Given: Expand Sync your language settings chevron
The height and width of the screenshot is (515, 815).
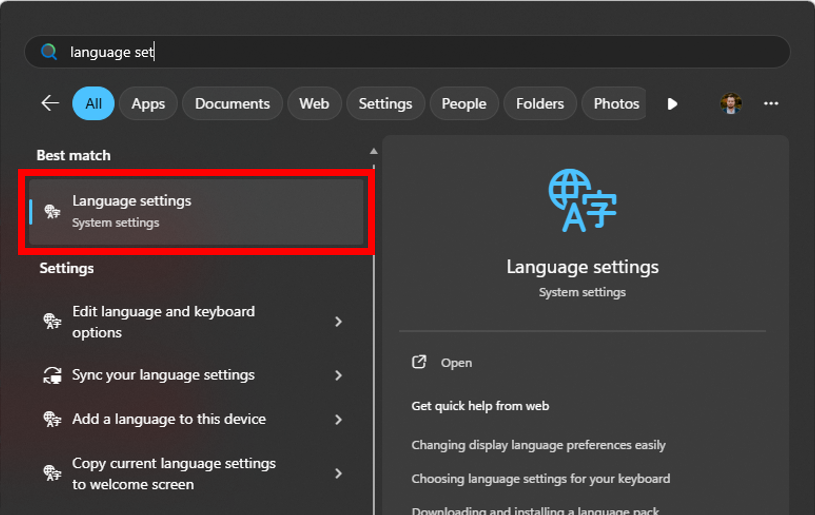Looking at the screenshot, I should [x=338, y=375].
